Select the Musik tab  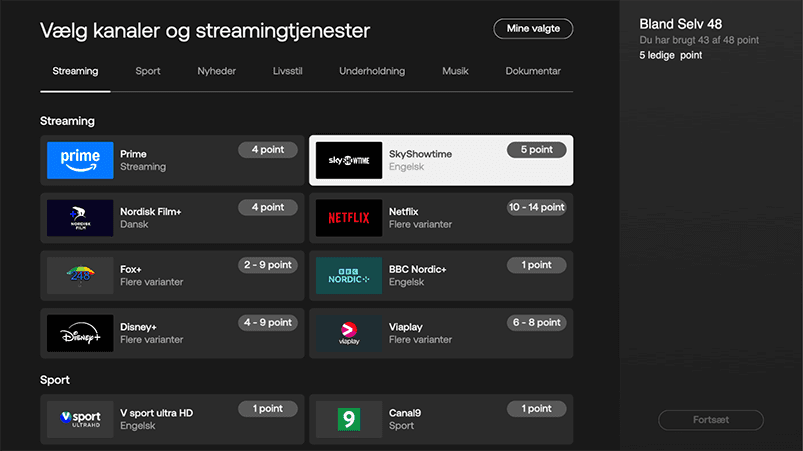[x=455, y=71]
